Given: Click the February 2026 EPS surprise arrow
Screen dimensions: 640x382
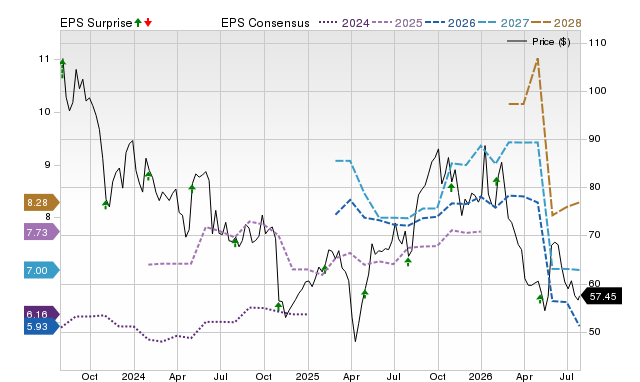Looking at the screenshot, I should (496, 181).
